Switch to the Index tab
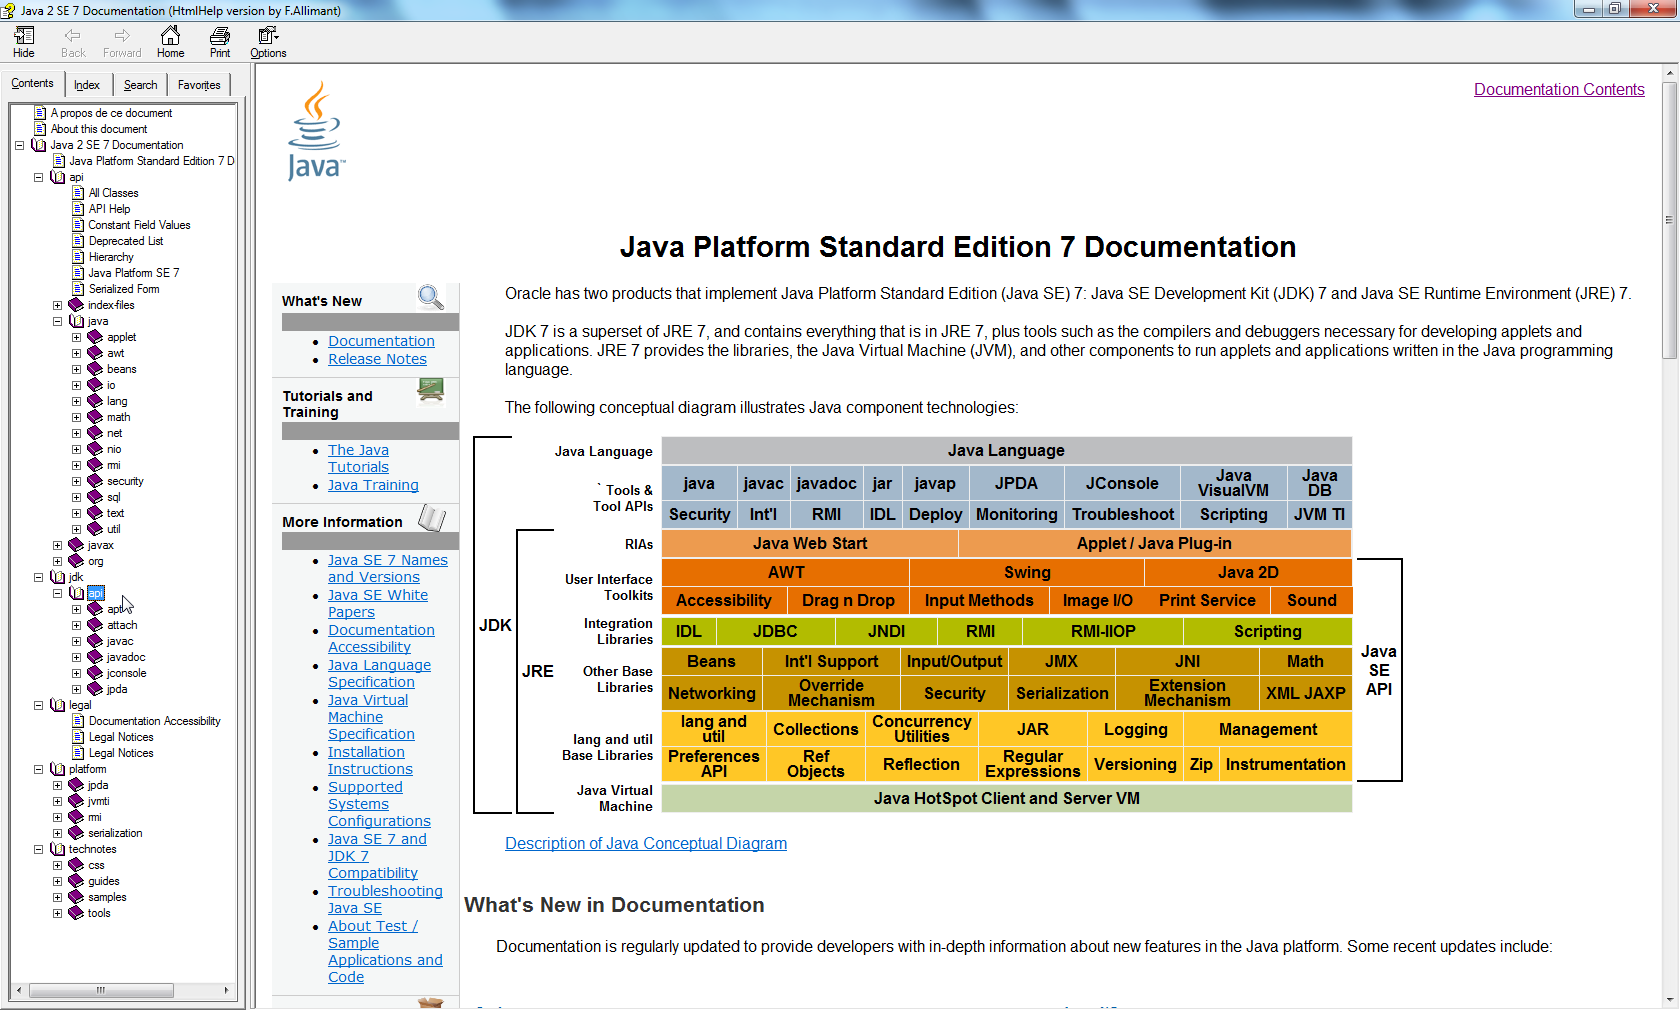The height and width of the screenshot is (1010, 1680). [x=87, y=85]
